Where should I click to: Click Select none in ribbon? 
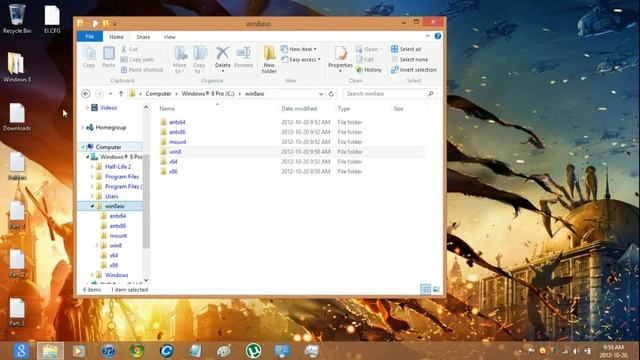(x=410, y=60)
